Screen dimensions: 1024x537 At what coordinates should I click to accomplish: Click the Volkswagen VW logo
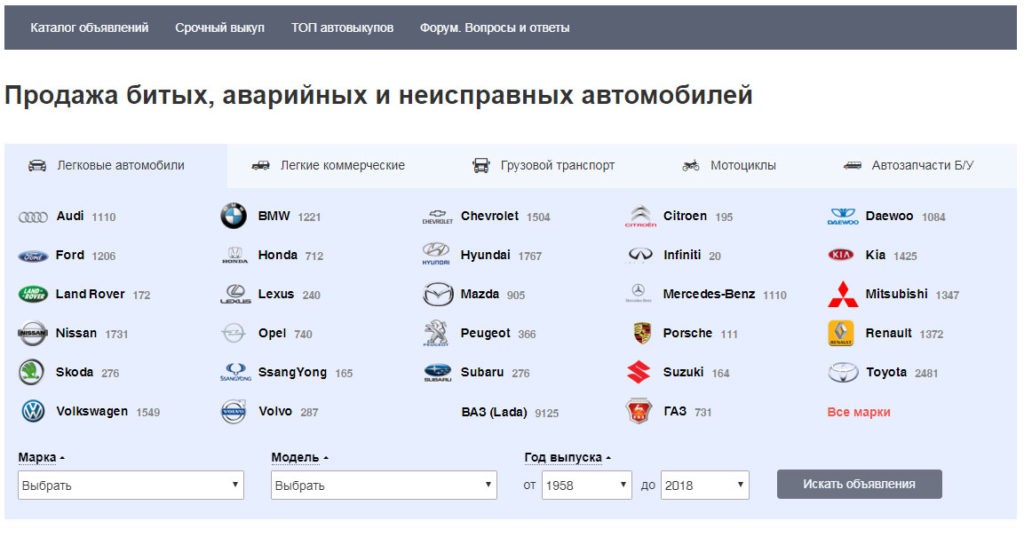click(33, 412)
